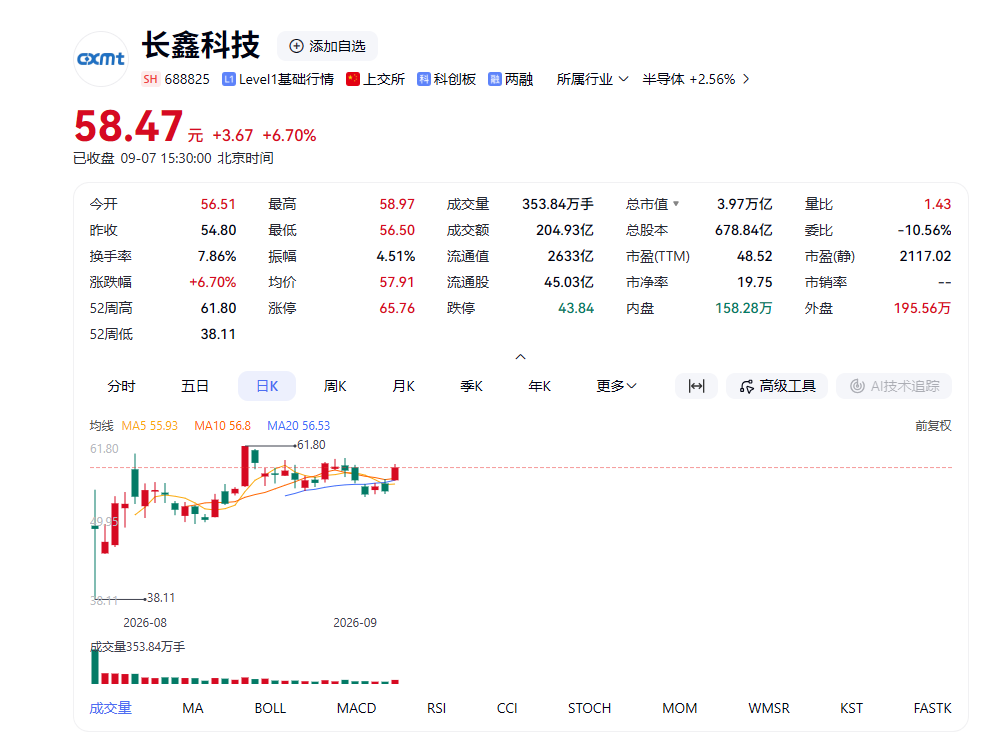Toggle 前复权 price adjustment setting
The image size is (981, 735).
pos(933,426)
